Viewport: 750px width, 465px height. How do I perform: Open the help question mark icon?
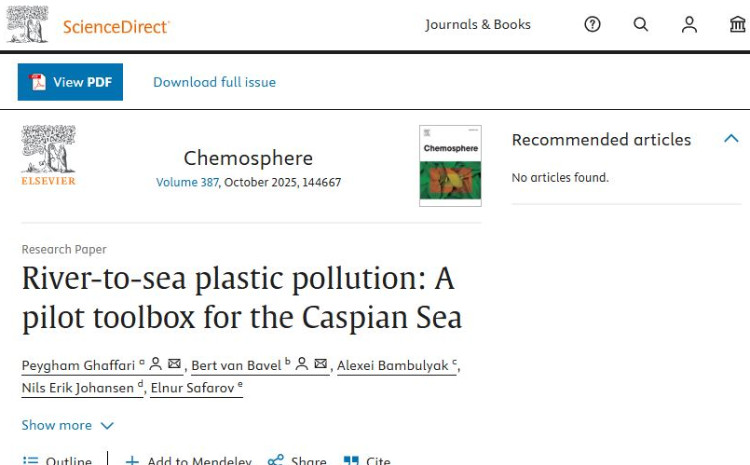coord(592,25)
